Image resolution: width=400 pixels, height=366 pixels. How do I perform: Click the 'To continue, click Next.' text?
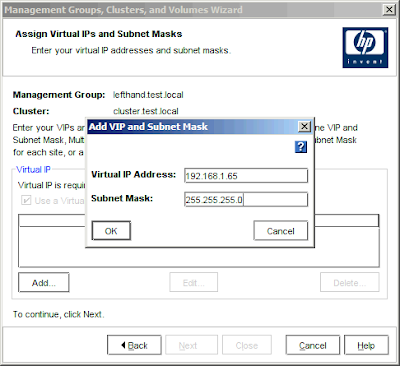[x=59, y=314]
